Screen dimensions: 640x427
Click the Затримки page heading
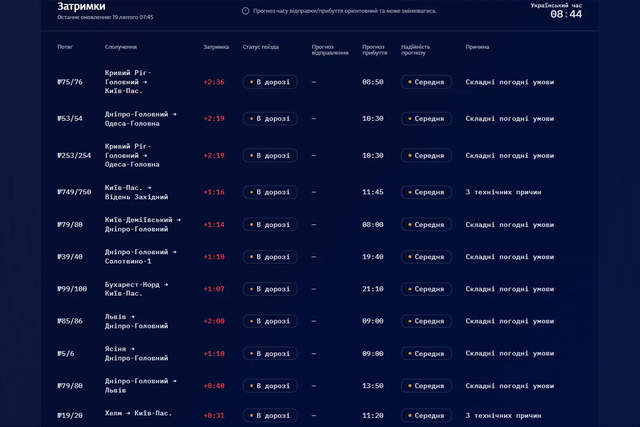coord(81,6)
